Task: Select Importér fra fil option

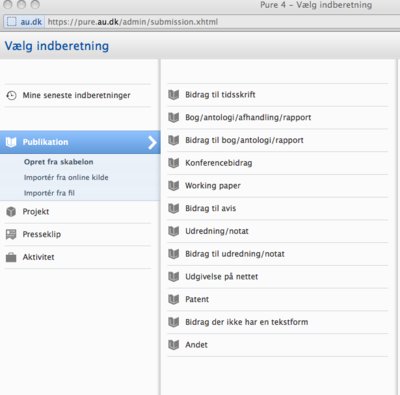Action: 49,193
